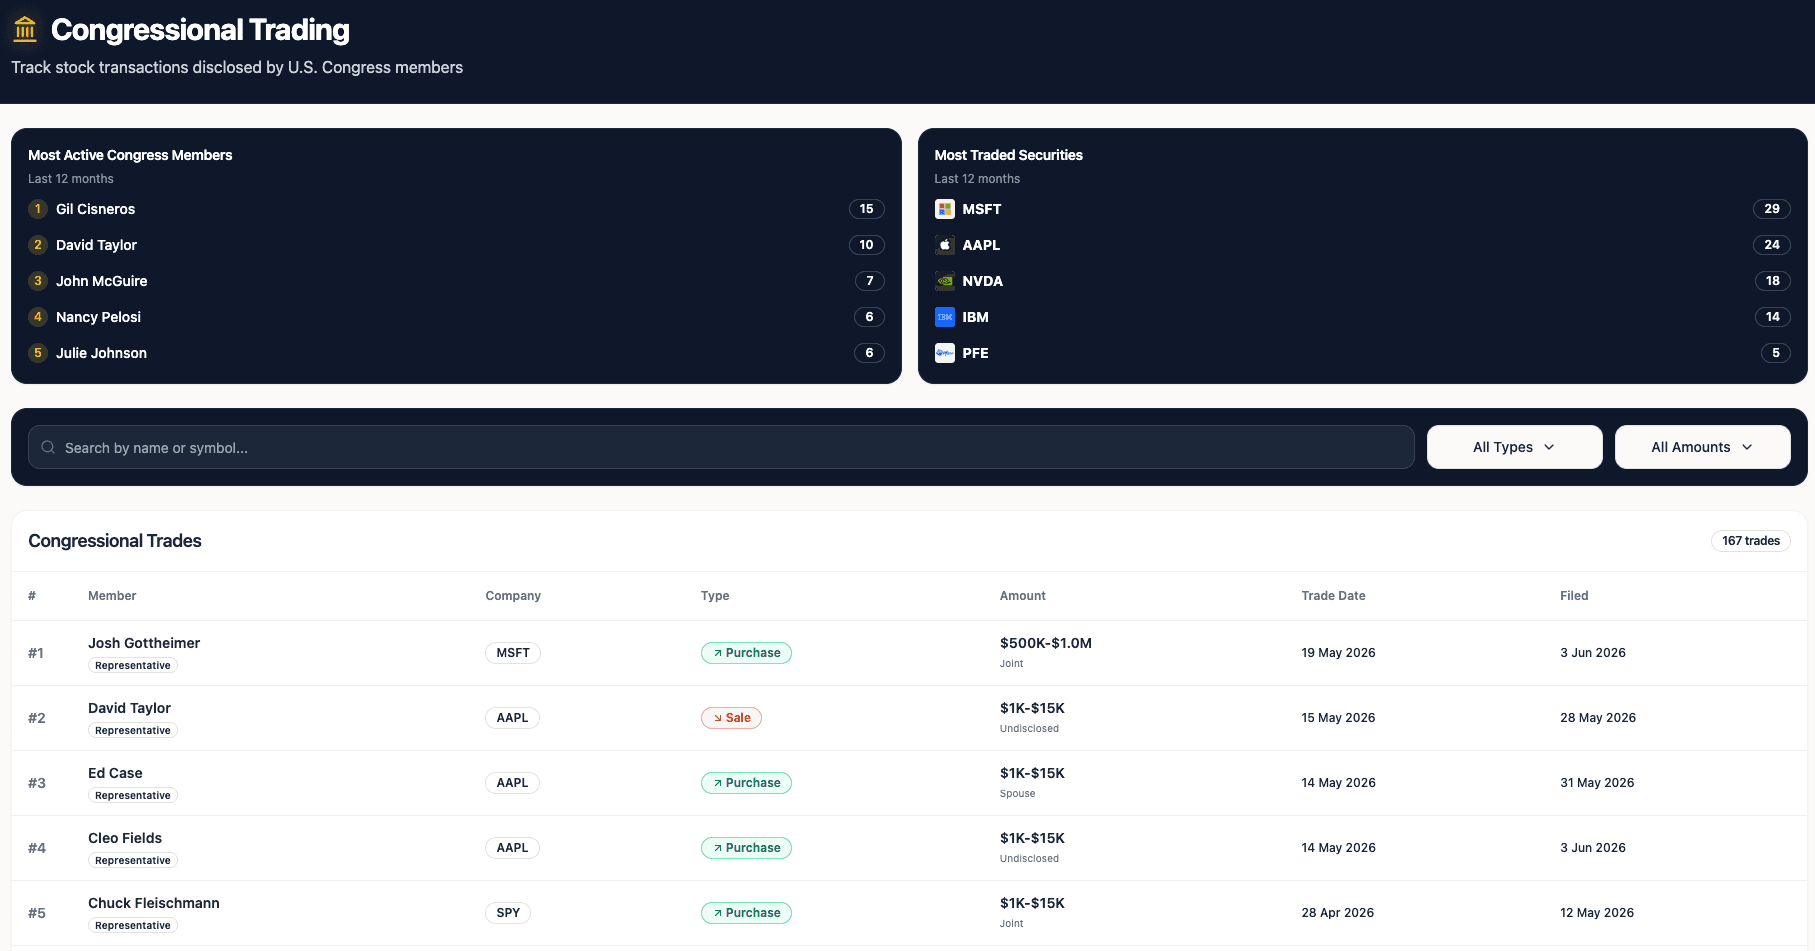Click the MSFT Microsoft logo icon

(x=944, y=209)
